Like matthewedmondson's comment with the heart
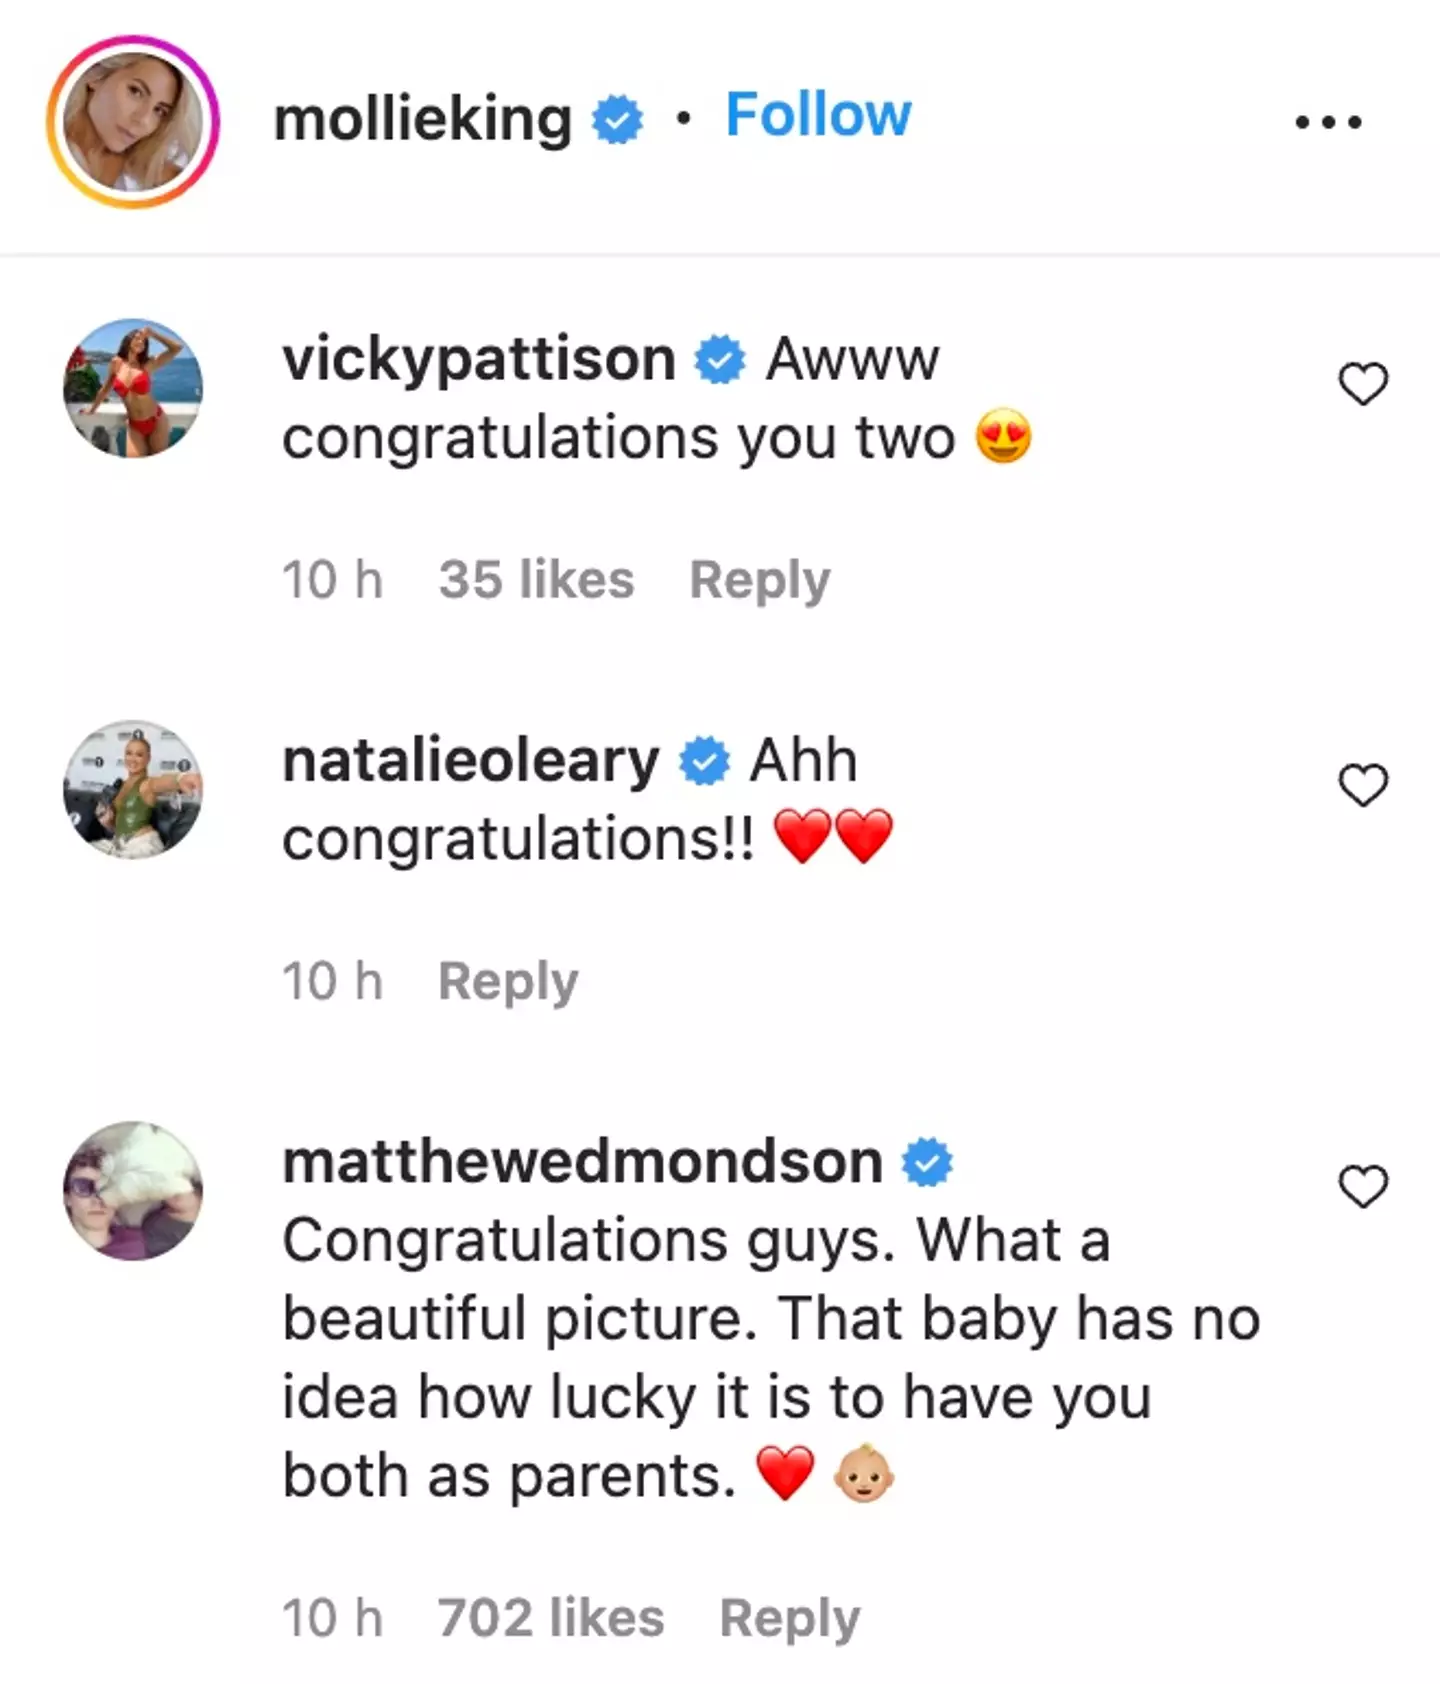This screenshot has width=1440, height=1684. pos(1363,1187)
